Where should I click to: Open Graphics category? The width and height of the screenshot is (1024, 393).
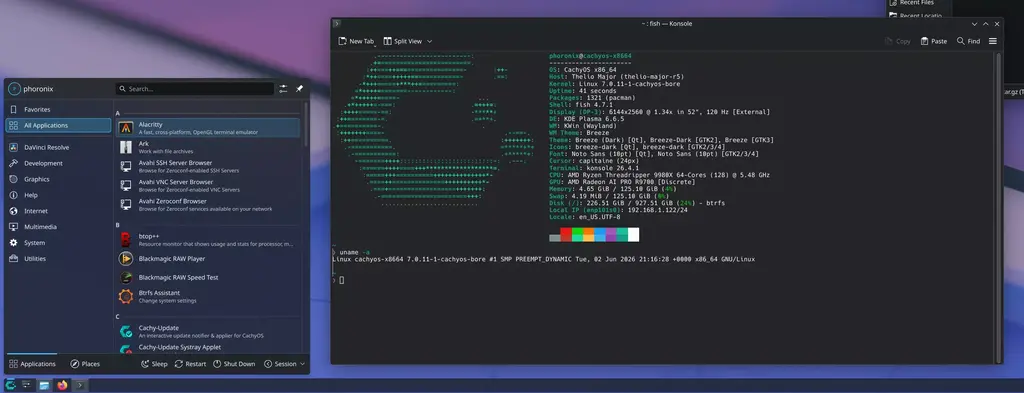pos(58,179)
